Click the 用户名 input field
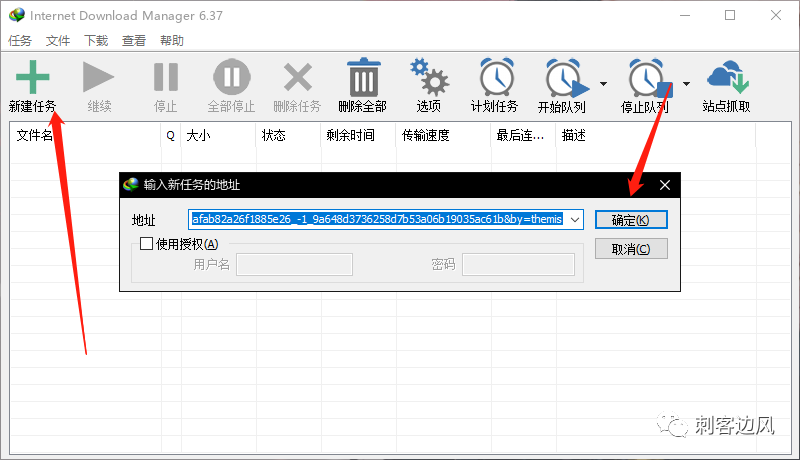This screenshot has width=800, height=460. click(294, 264)
